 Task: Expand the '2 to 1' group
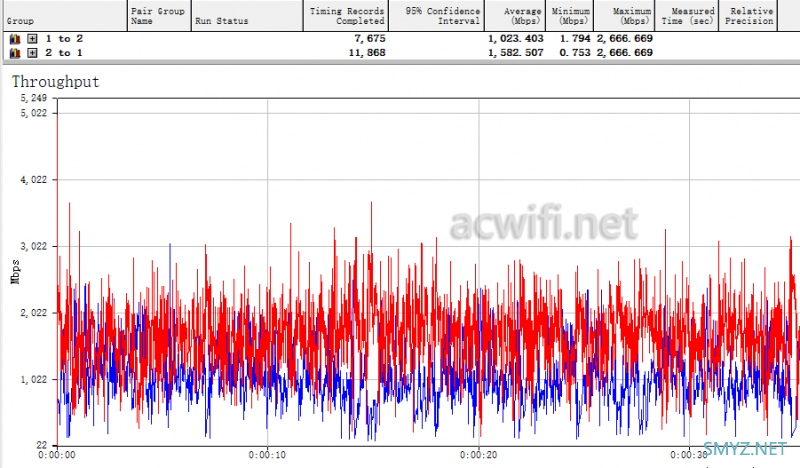coord(33,52)
